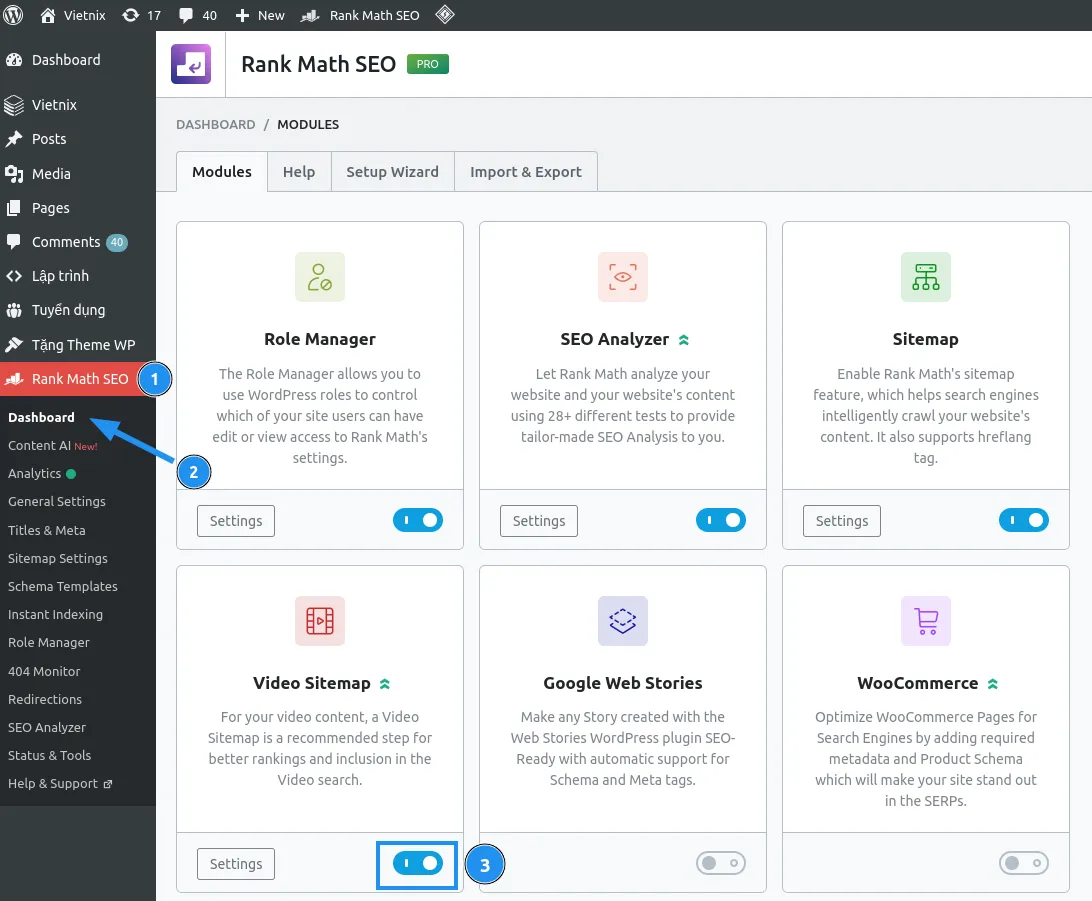Click the Lập trình code brackets icon

click(14, 276)
